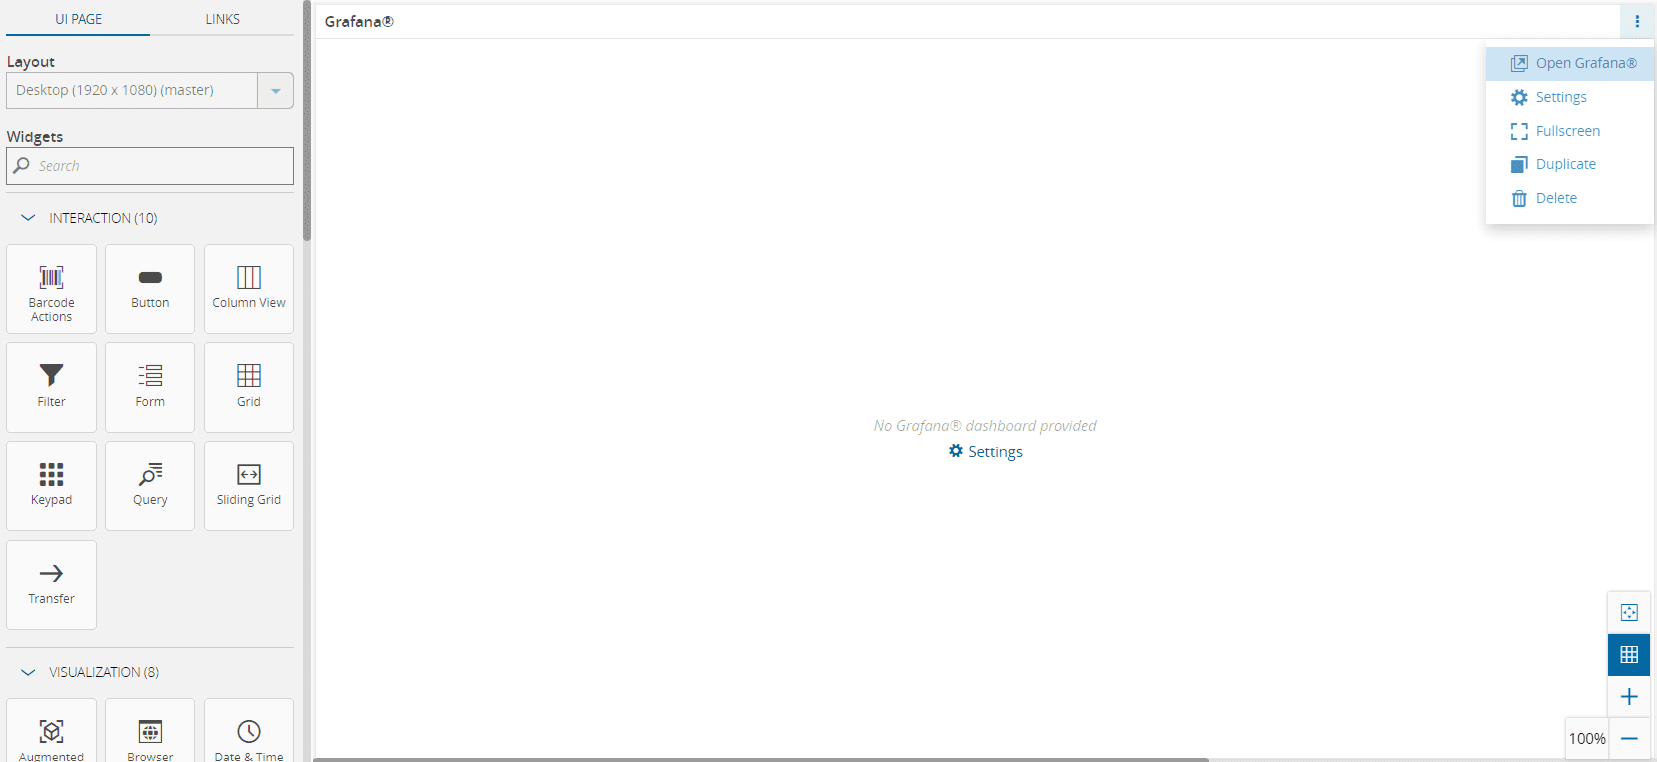
Task: Choose Fullscreen from the menu
Action: (1570, 131)
